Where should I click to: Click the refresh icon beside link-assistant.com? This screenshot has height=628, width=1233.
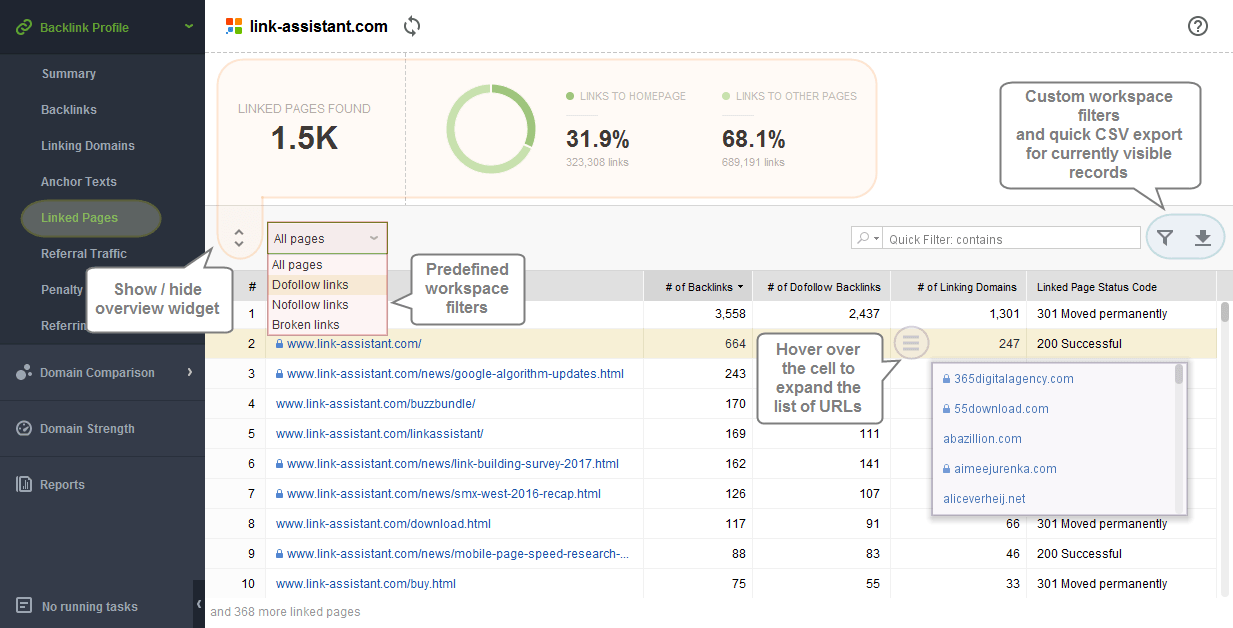point(412,26)
